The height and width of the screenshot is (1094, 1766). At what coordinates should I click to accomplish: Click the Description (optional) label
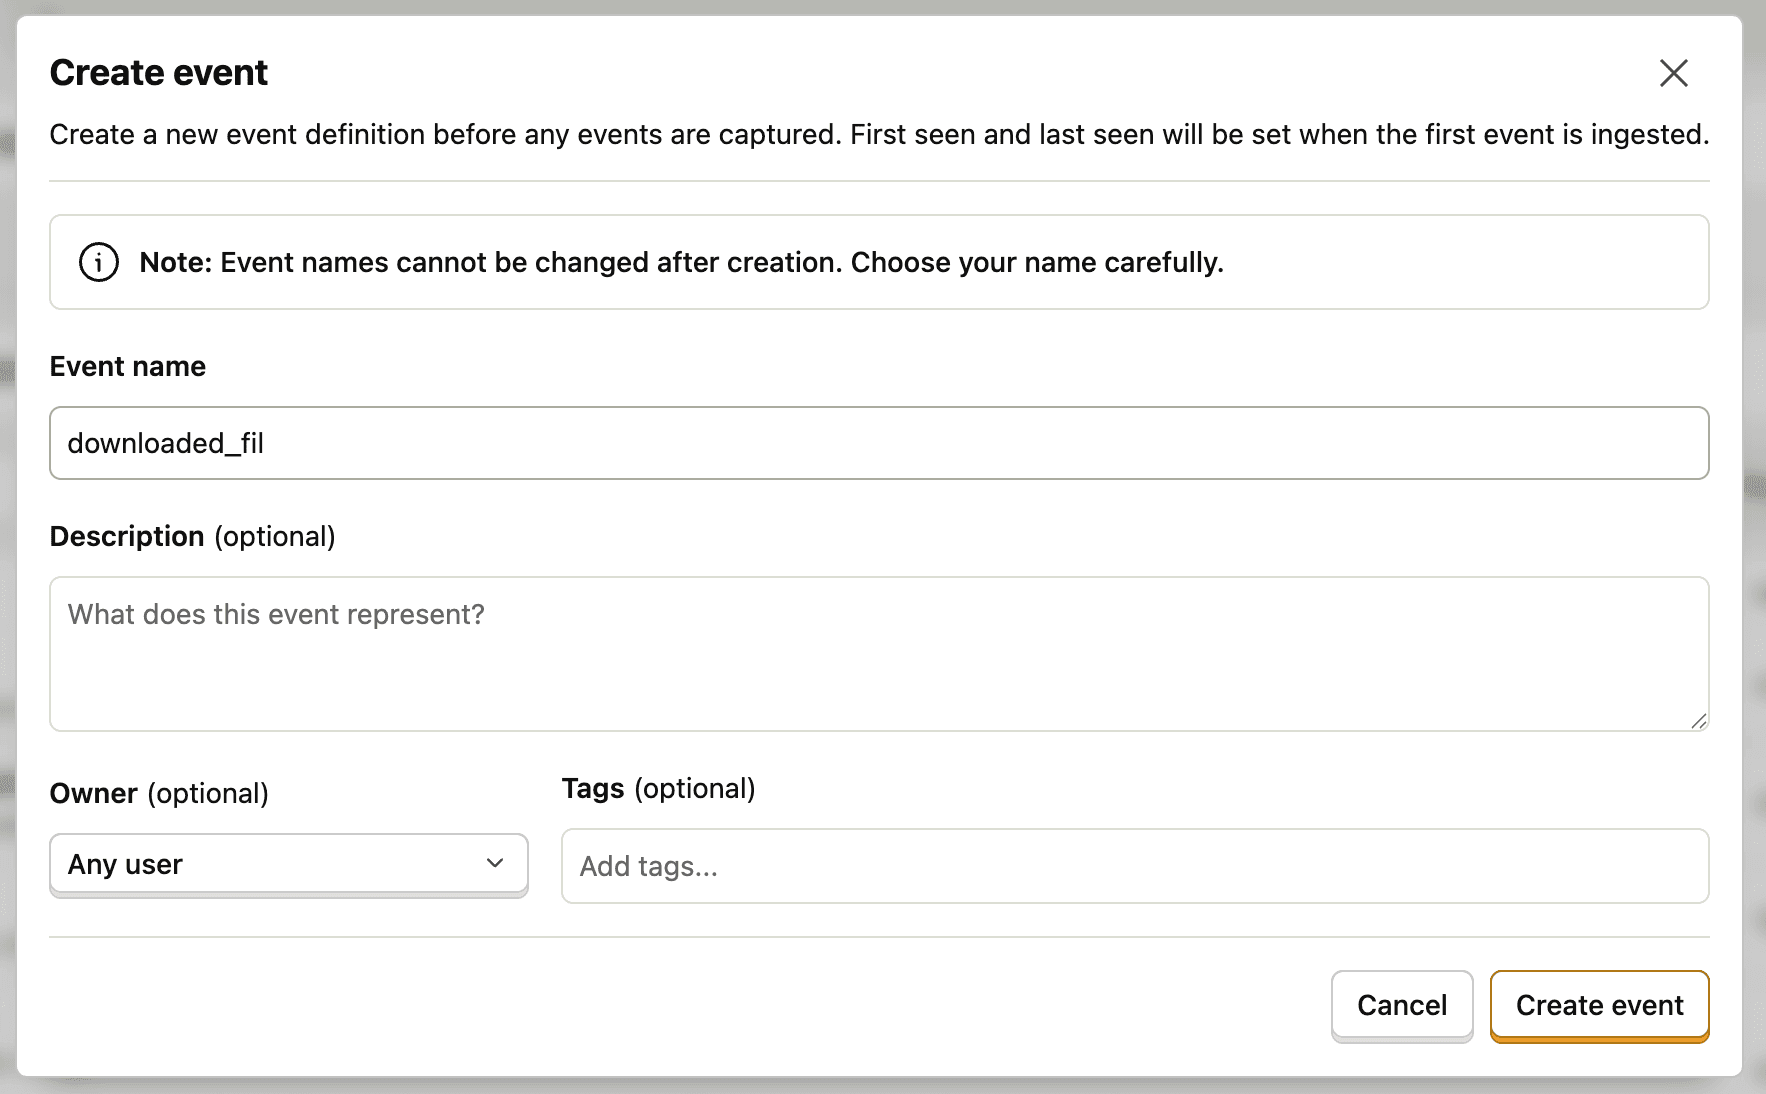pyautogui.click(x=193, y=536)
